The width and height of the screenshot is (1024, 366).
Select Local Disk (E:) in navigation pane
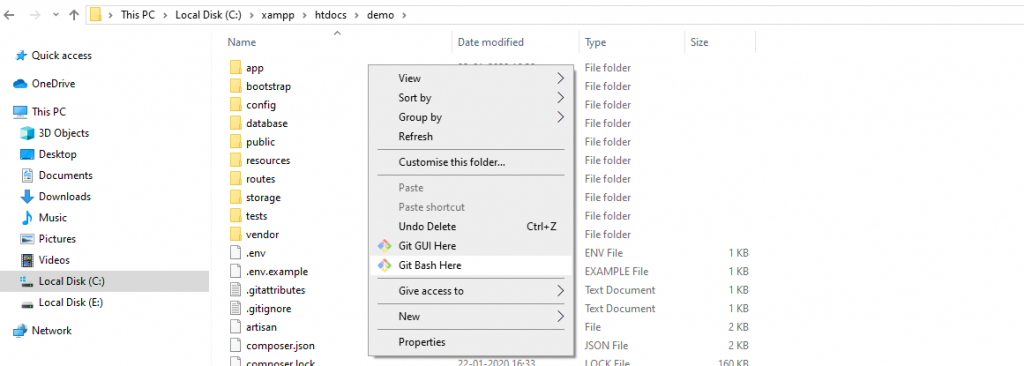pyautogui.click(x=71, y=303)
